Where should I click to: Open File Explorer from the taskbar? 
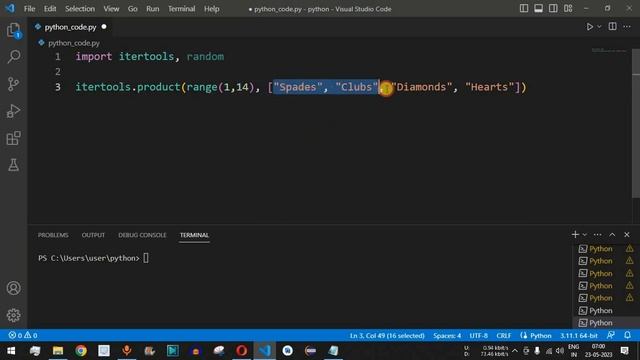(58, 351)
